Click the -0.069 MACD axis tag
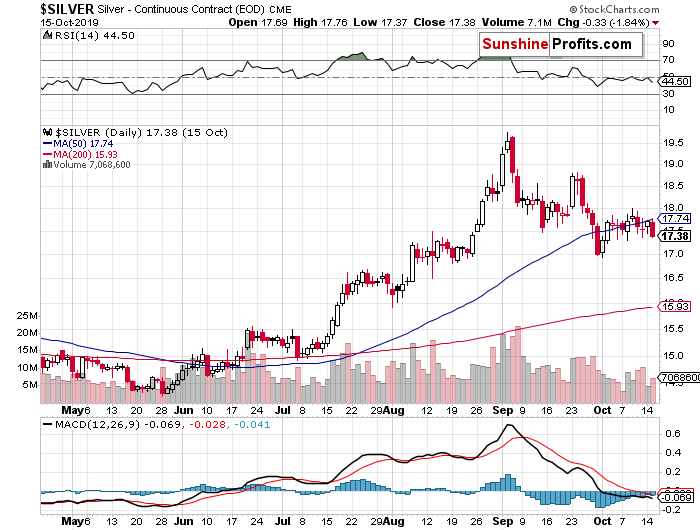700x530 pixels. point(677,497)
